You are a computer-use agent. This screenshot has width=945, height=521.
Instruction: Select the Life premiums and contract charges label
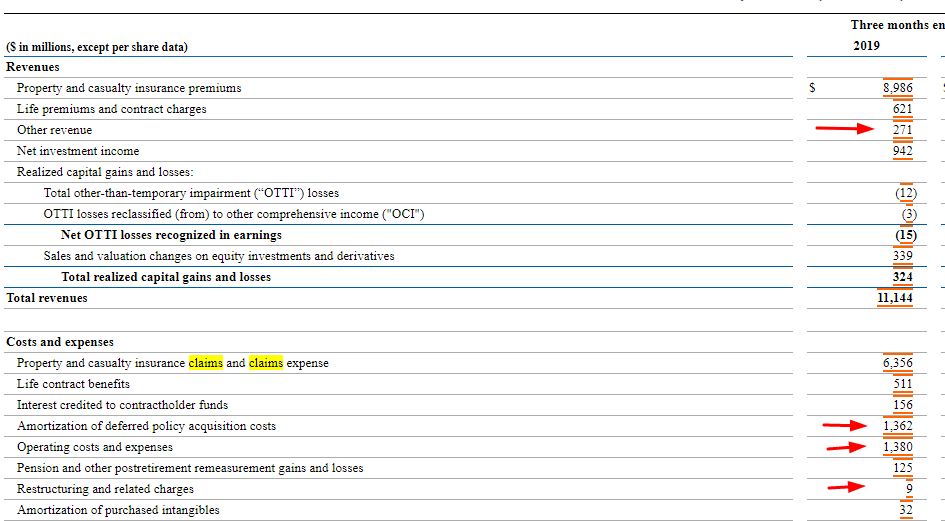[111, 109]
